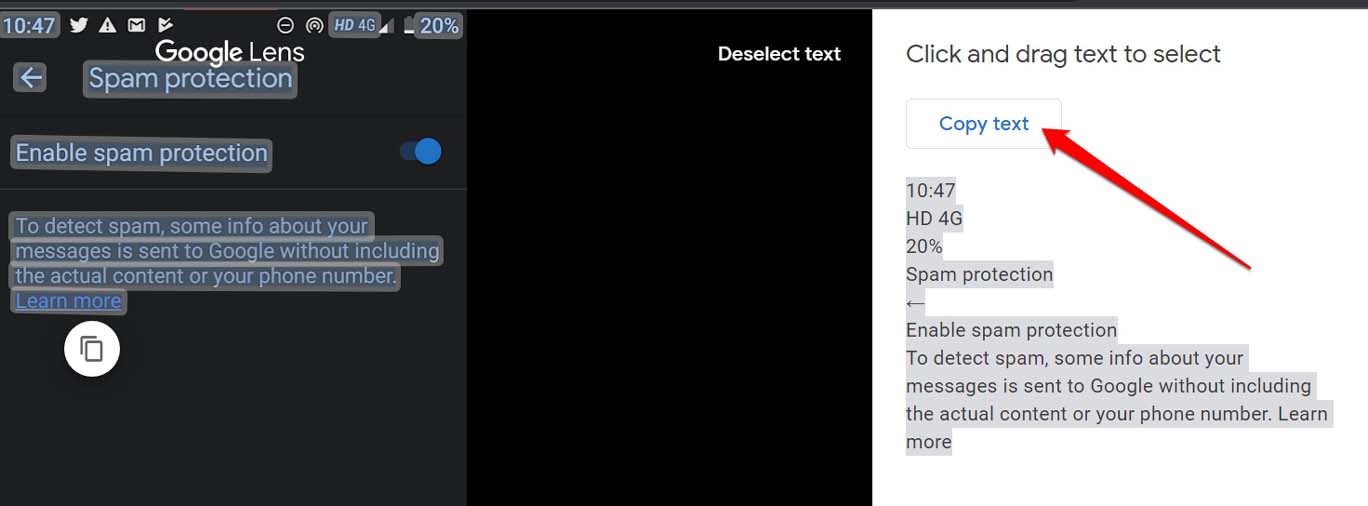Click Deselect text
This screenshot has height=506, width=1368.
pos(779,54)
